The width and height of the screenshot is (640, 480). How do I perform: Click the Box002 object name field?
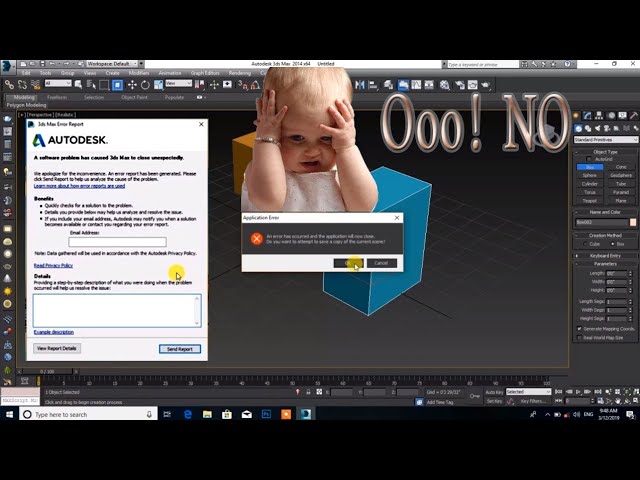coord(602,222)
